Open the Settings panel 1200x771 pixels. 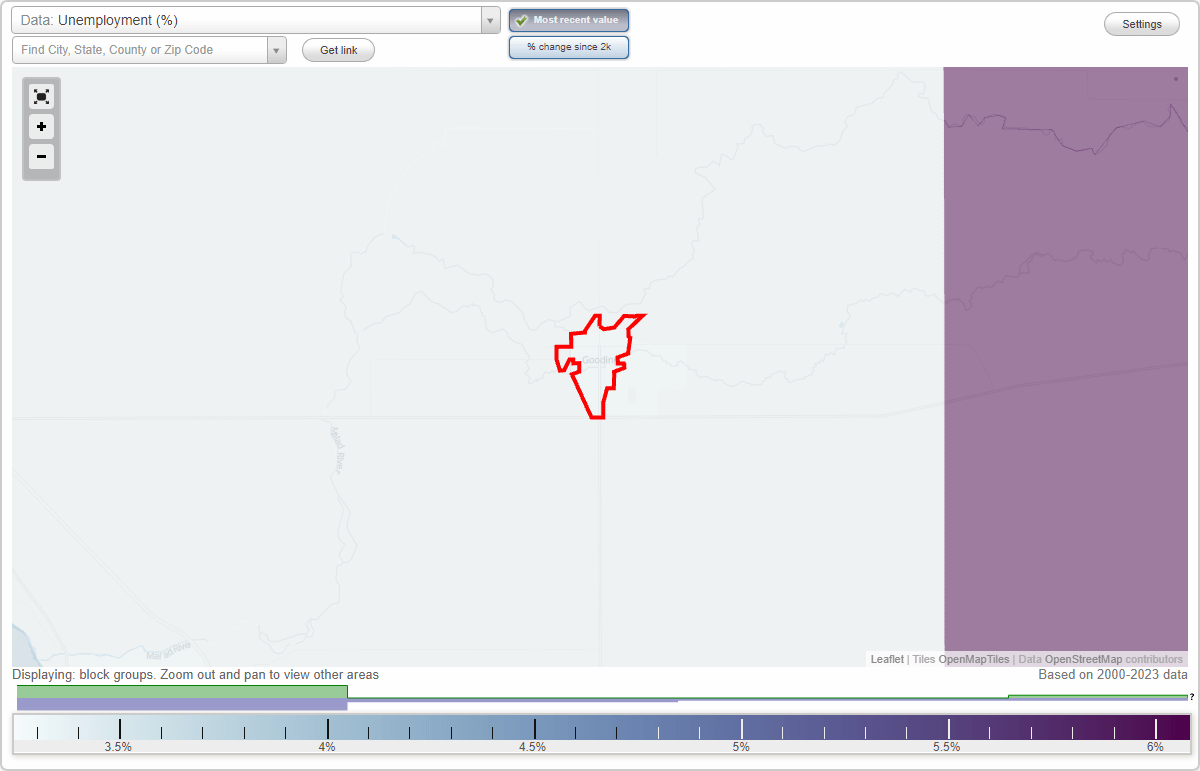pyautogui.click(x=1141, y=23)
